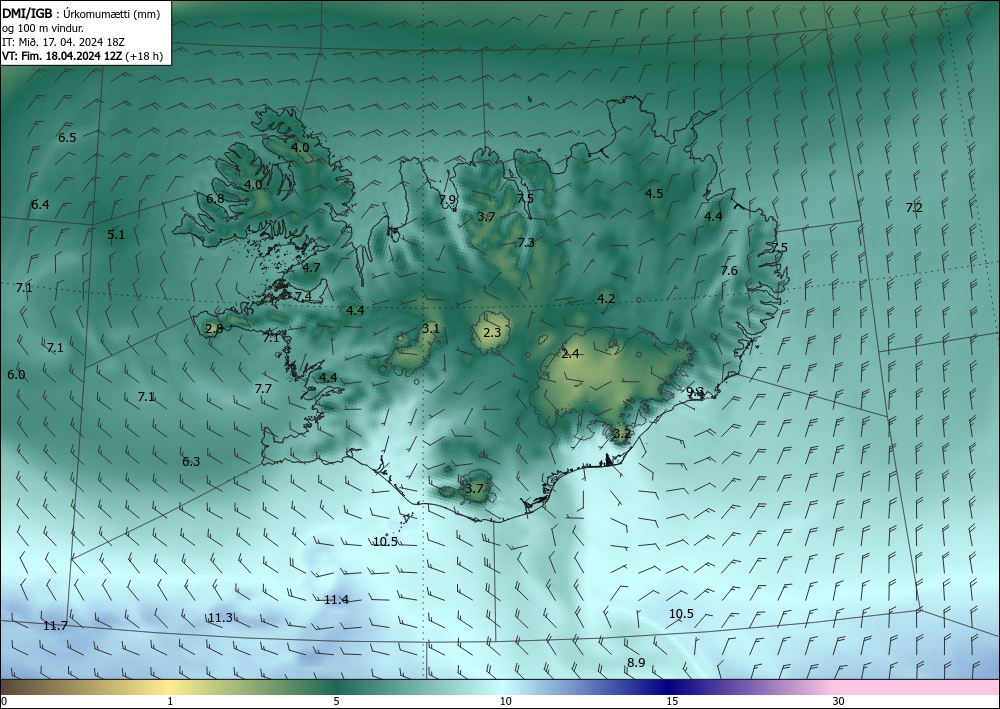The image size is (1000, 709).
Task: Click the 11.4 value south of Iceland
Action: coord(336,600)
